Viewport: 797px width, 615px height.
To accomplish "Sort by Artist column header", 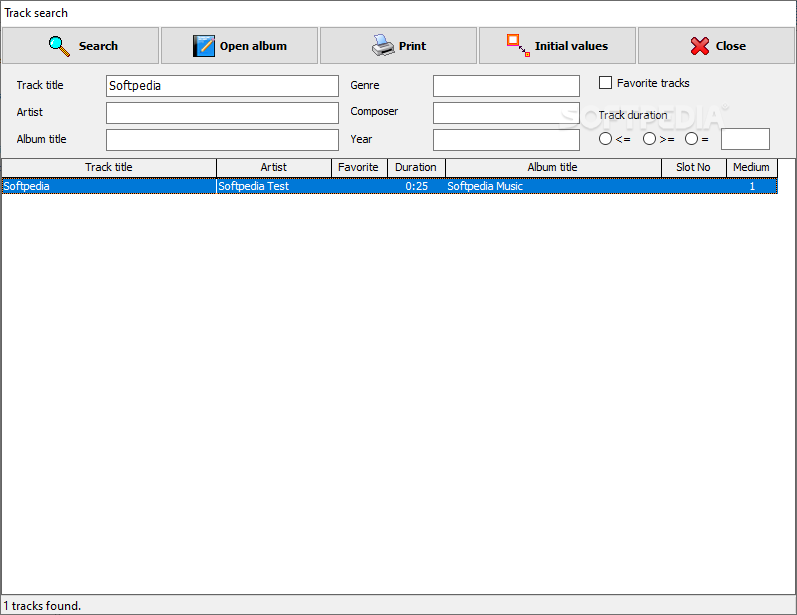I will [273, 167].
